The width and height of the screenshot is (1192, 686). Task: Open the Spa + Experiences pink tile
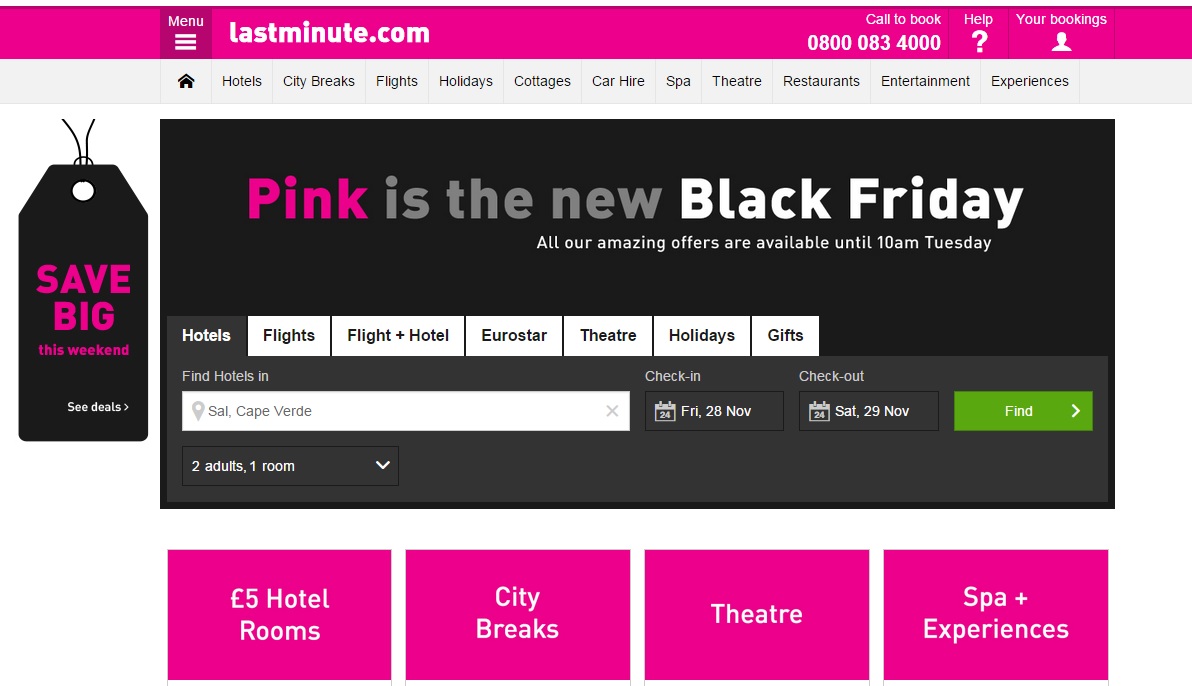point(995,615)
